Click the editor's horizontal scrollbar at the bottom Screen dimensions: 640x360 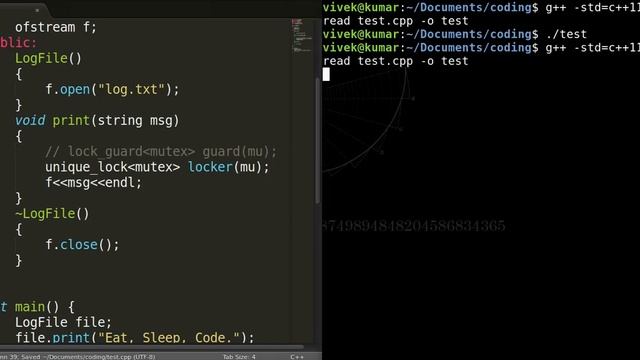(x=152, y=347)
